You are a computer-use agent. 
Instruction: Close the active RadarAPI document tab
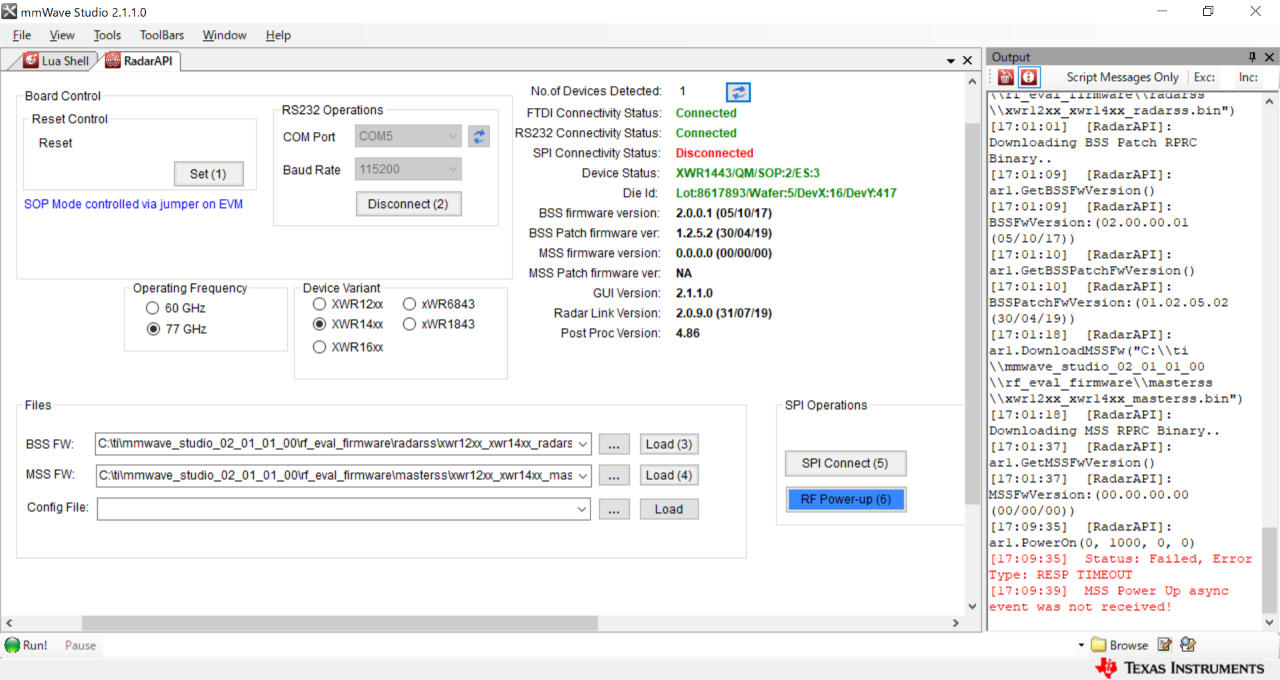[x=968, y=61]
